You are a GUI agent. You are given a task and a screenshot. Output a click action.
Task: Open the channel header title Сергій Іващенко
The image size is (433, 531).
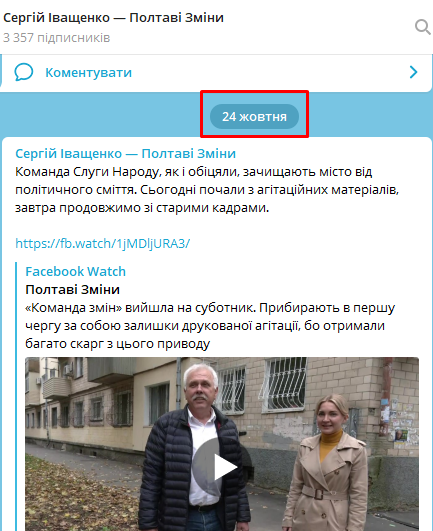click(113, 17)
